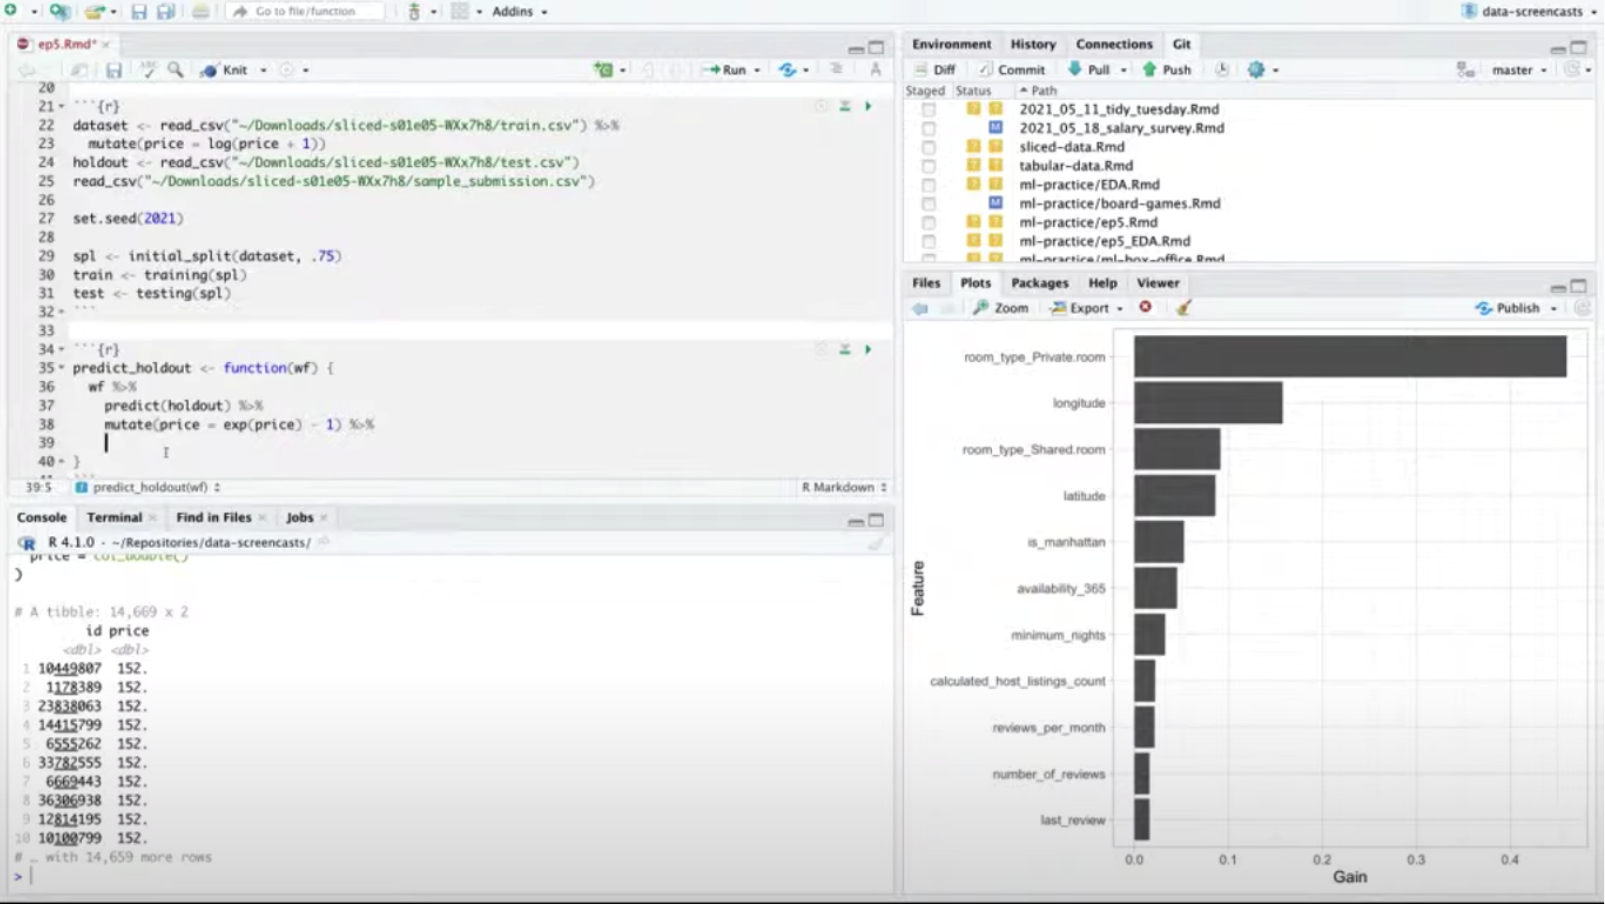Click the Git history clock icon

(1222, 69)
